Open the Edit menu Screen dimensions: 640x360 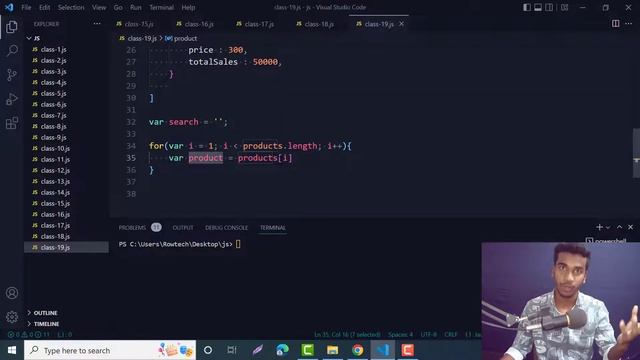pos(44,7)
